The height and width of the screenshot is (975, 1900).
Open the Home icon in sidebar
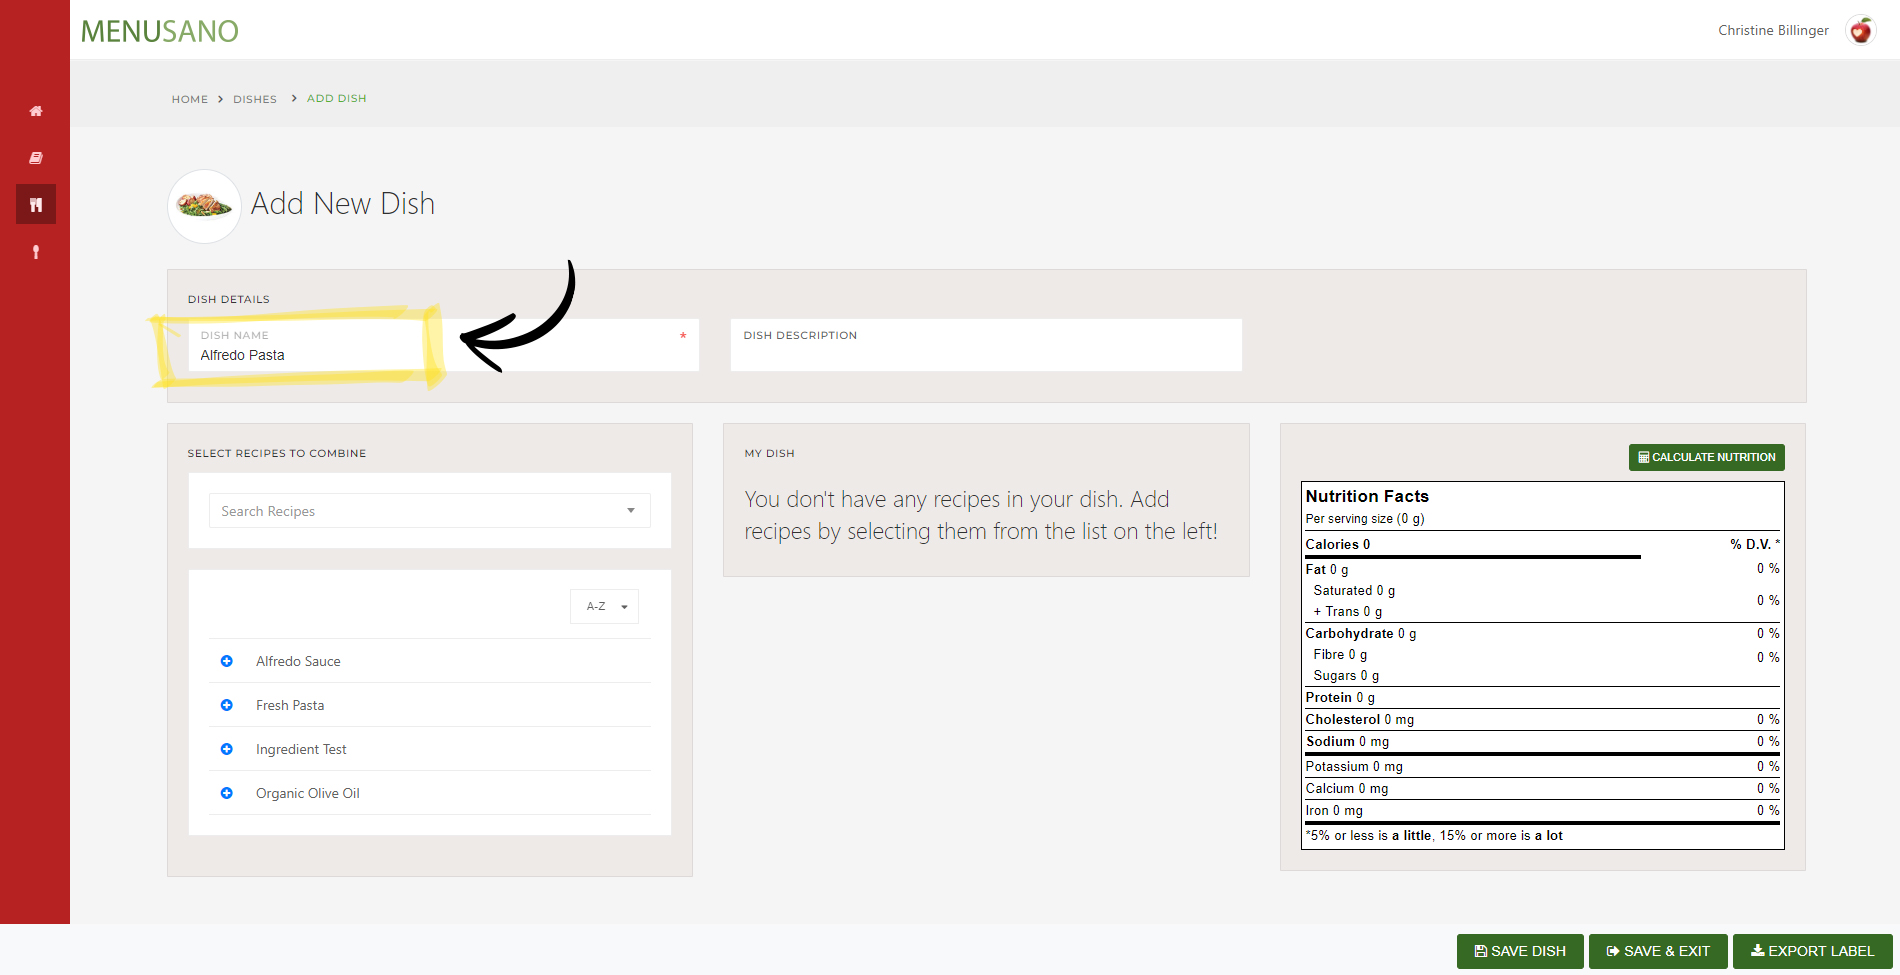click(36, 111)
